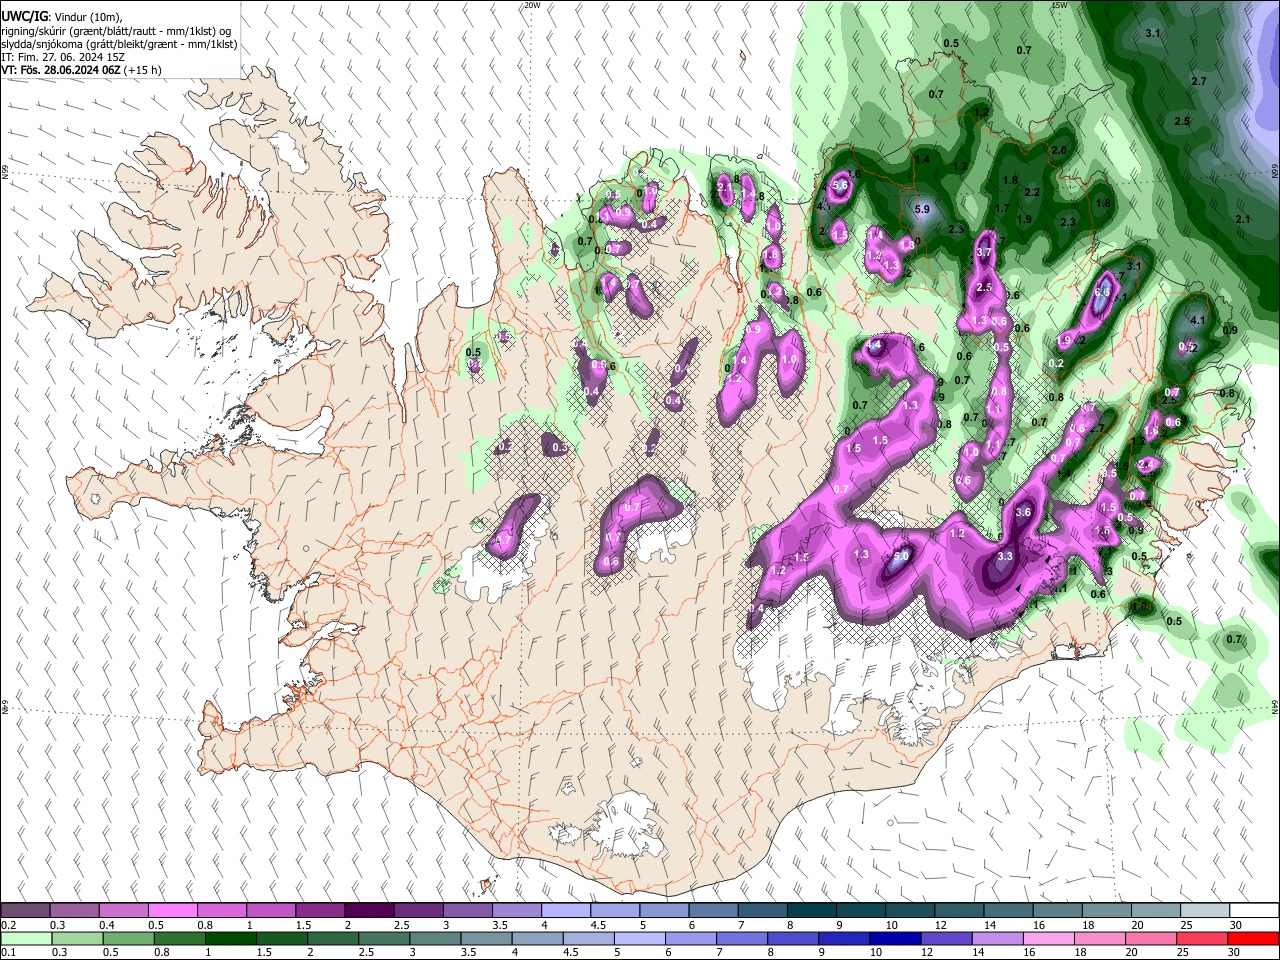Click the darkest purple 2–2.5 snow swatch
Screen dimensions: 1280x960
tap(369, 911)
